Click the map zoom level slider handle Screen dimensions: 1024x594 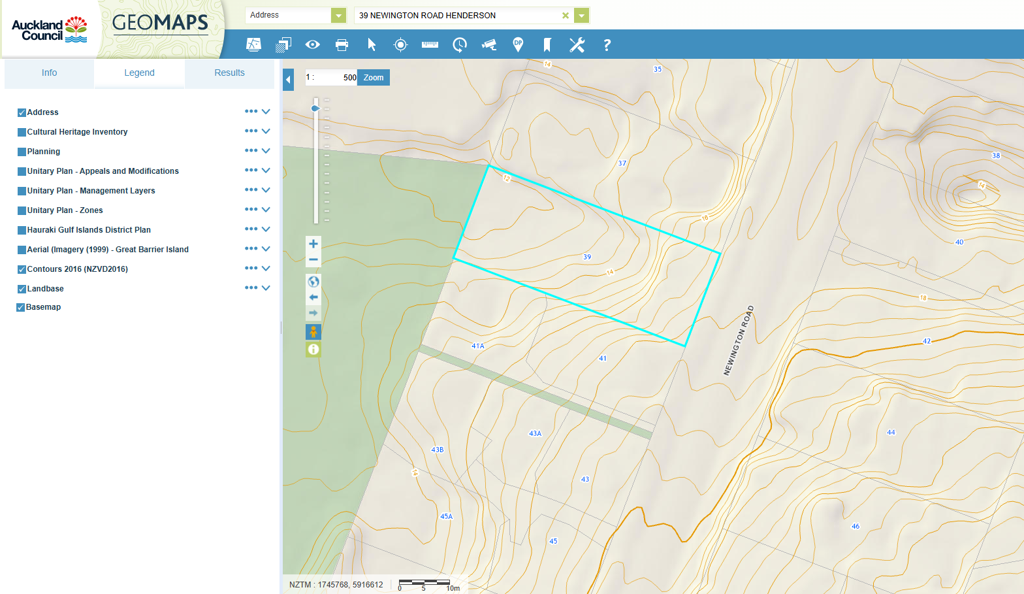[x=316, y=108]
